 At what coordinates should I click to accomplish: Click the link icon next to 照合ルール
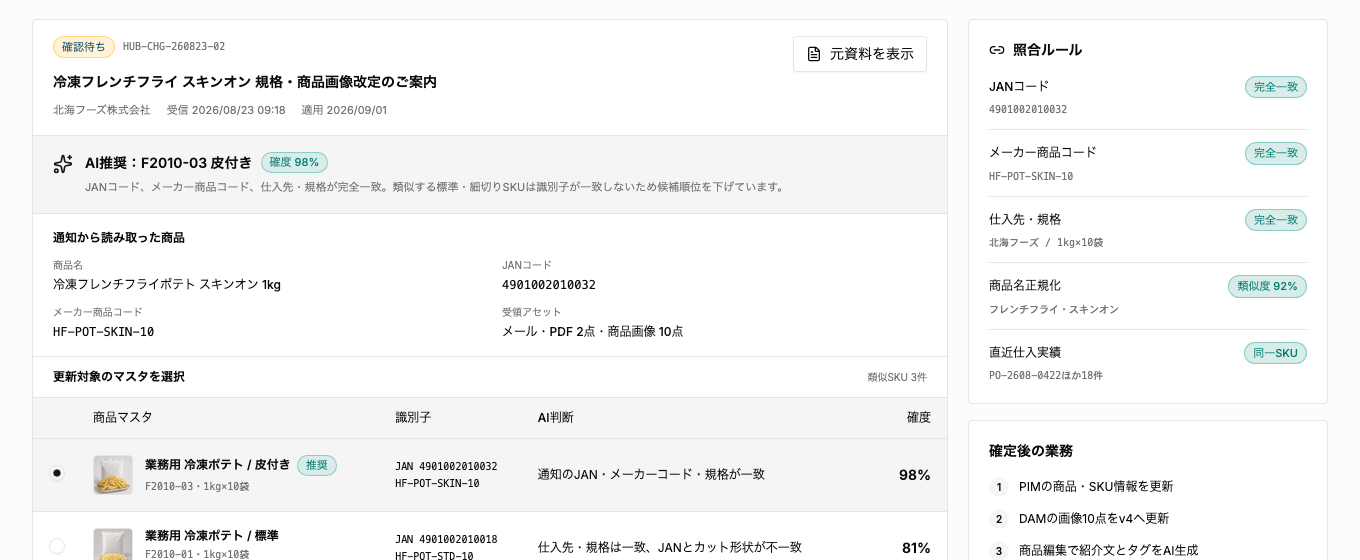coord(997,50)
